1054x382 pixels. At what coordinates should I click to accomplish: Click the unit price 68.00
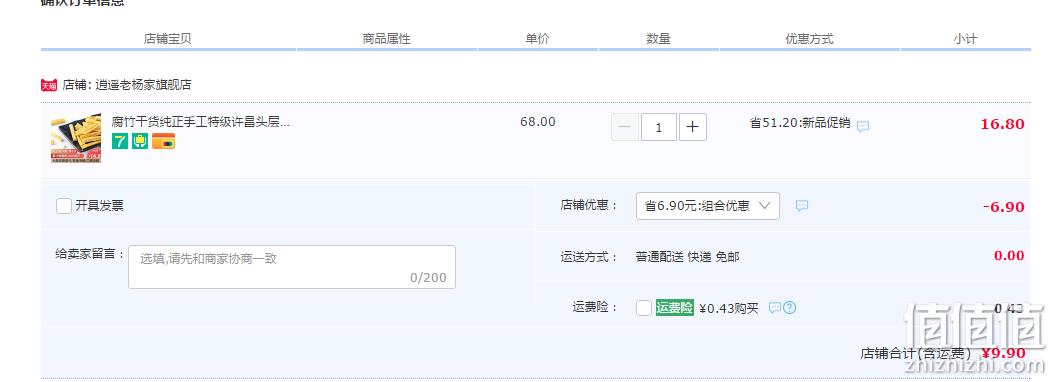[x=538, y=122]
